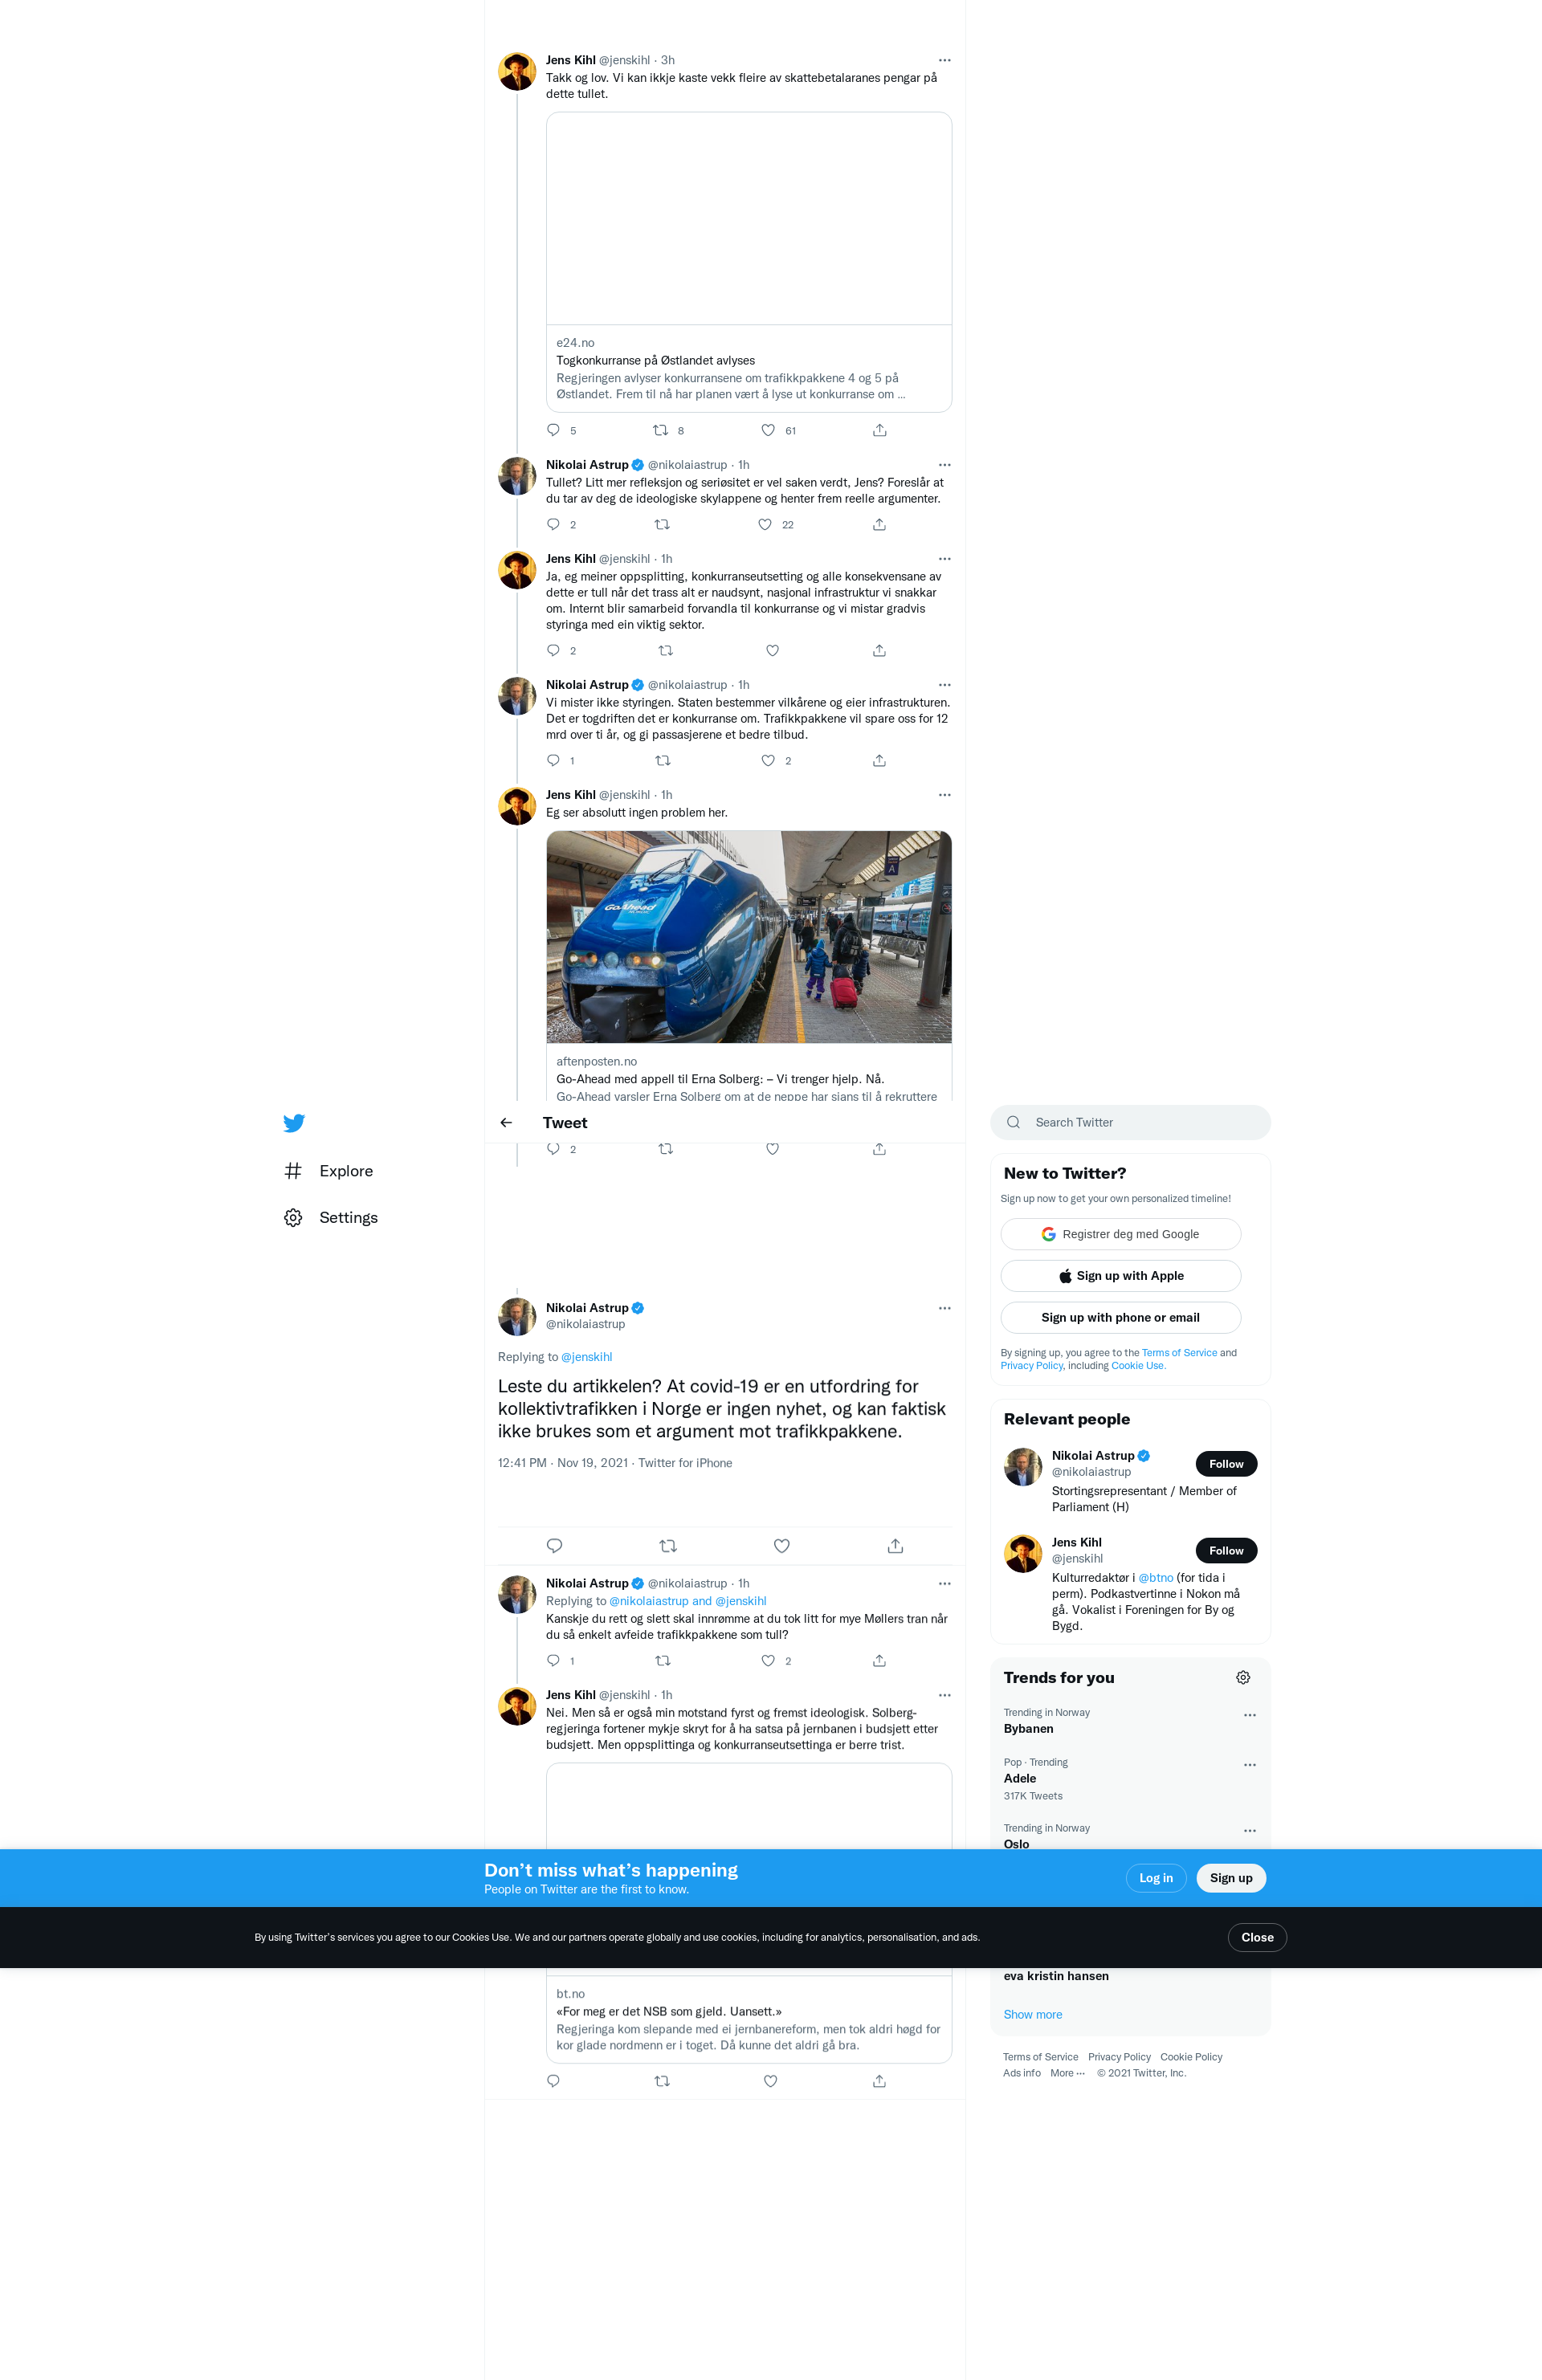Image resolution: width=1542 pixels, height=2380 pixels.
Task: Retweet the e24.no Togkonkurranse tweet
Action: coord(661,431)
